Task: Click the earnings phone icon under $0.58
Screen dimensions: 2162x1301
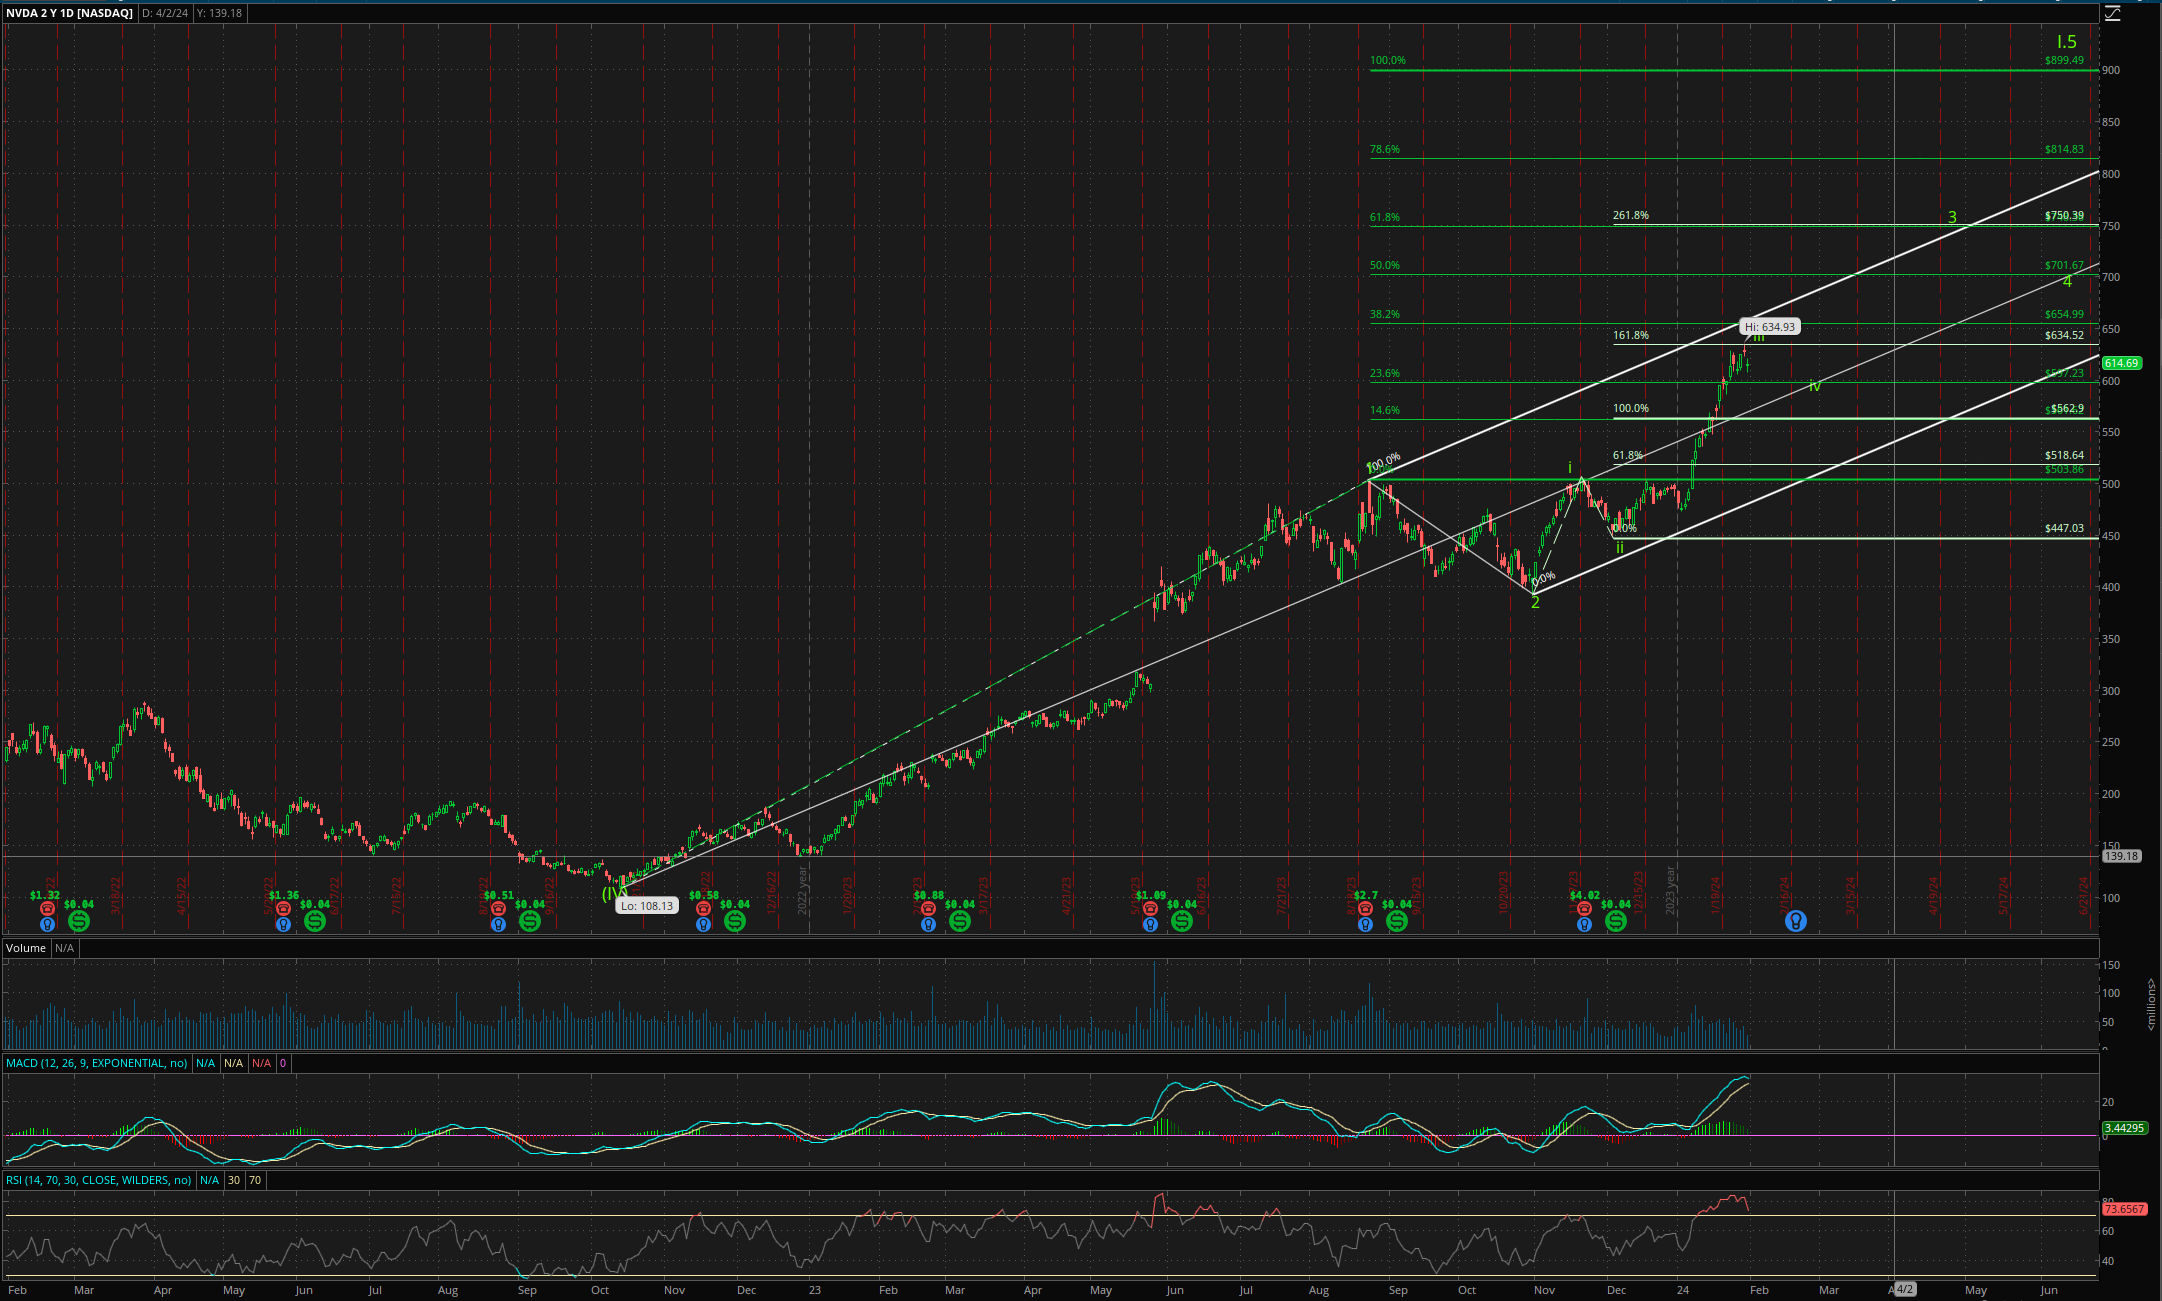Action: [703, 908]
